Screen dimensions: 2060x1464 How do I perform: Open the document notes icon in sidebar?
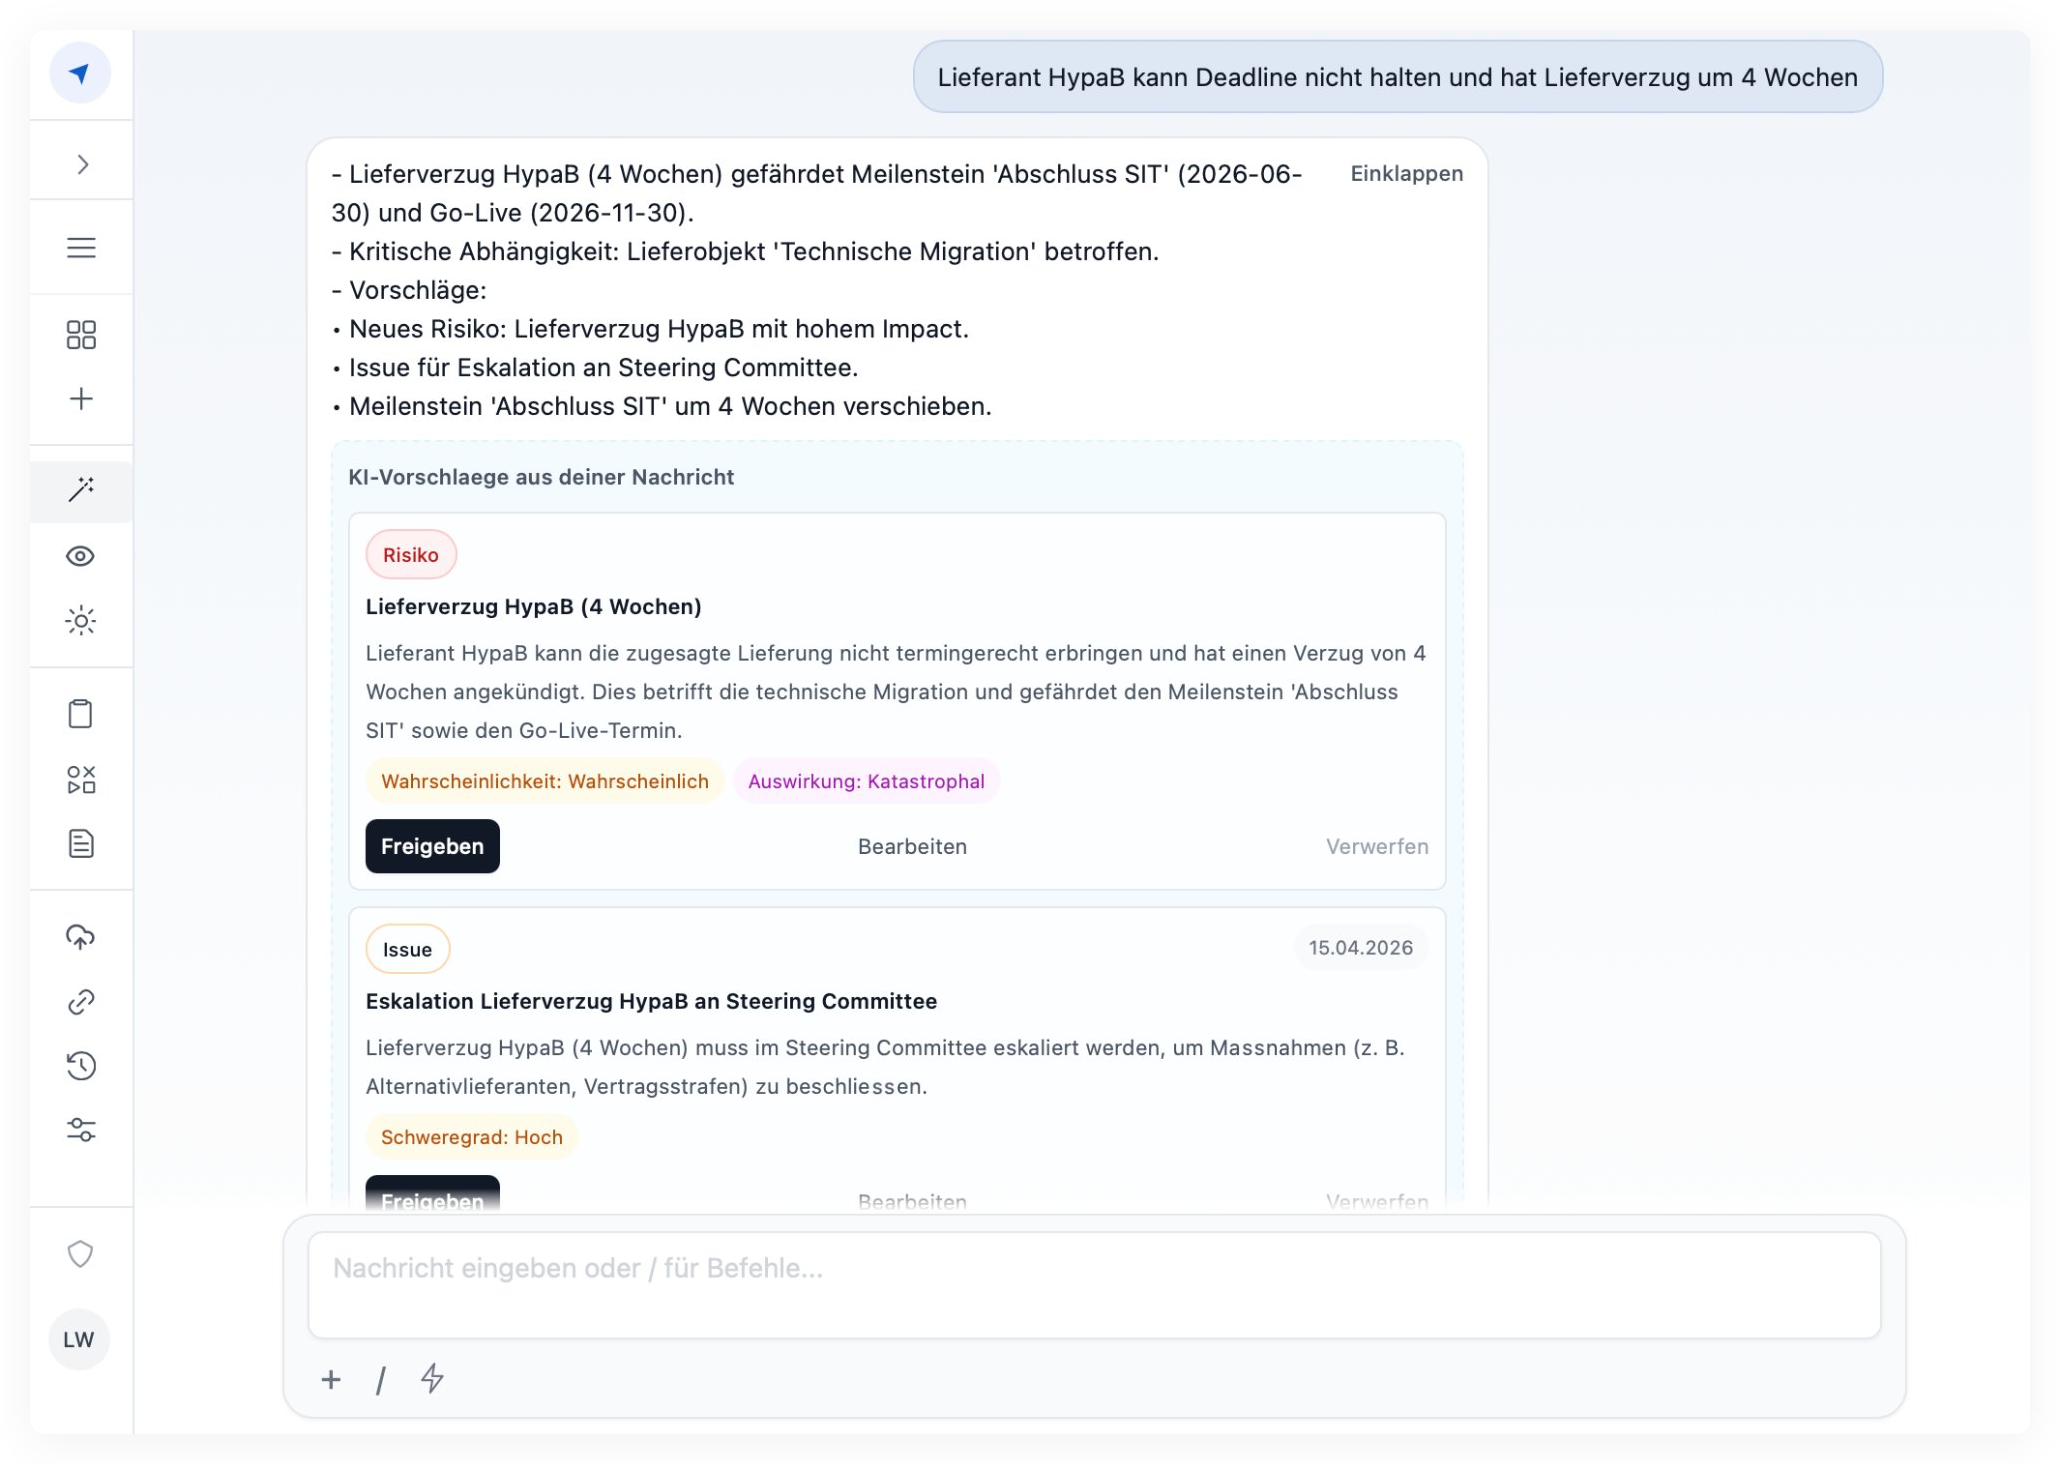point(81,844)
